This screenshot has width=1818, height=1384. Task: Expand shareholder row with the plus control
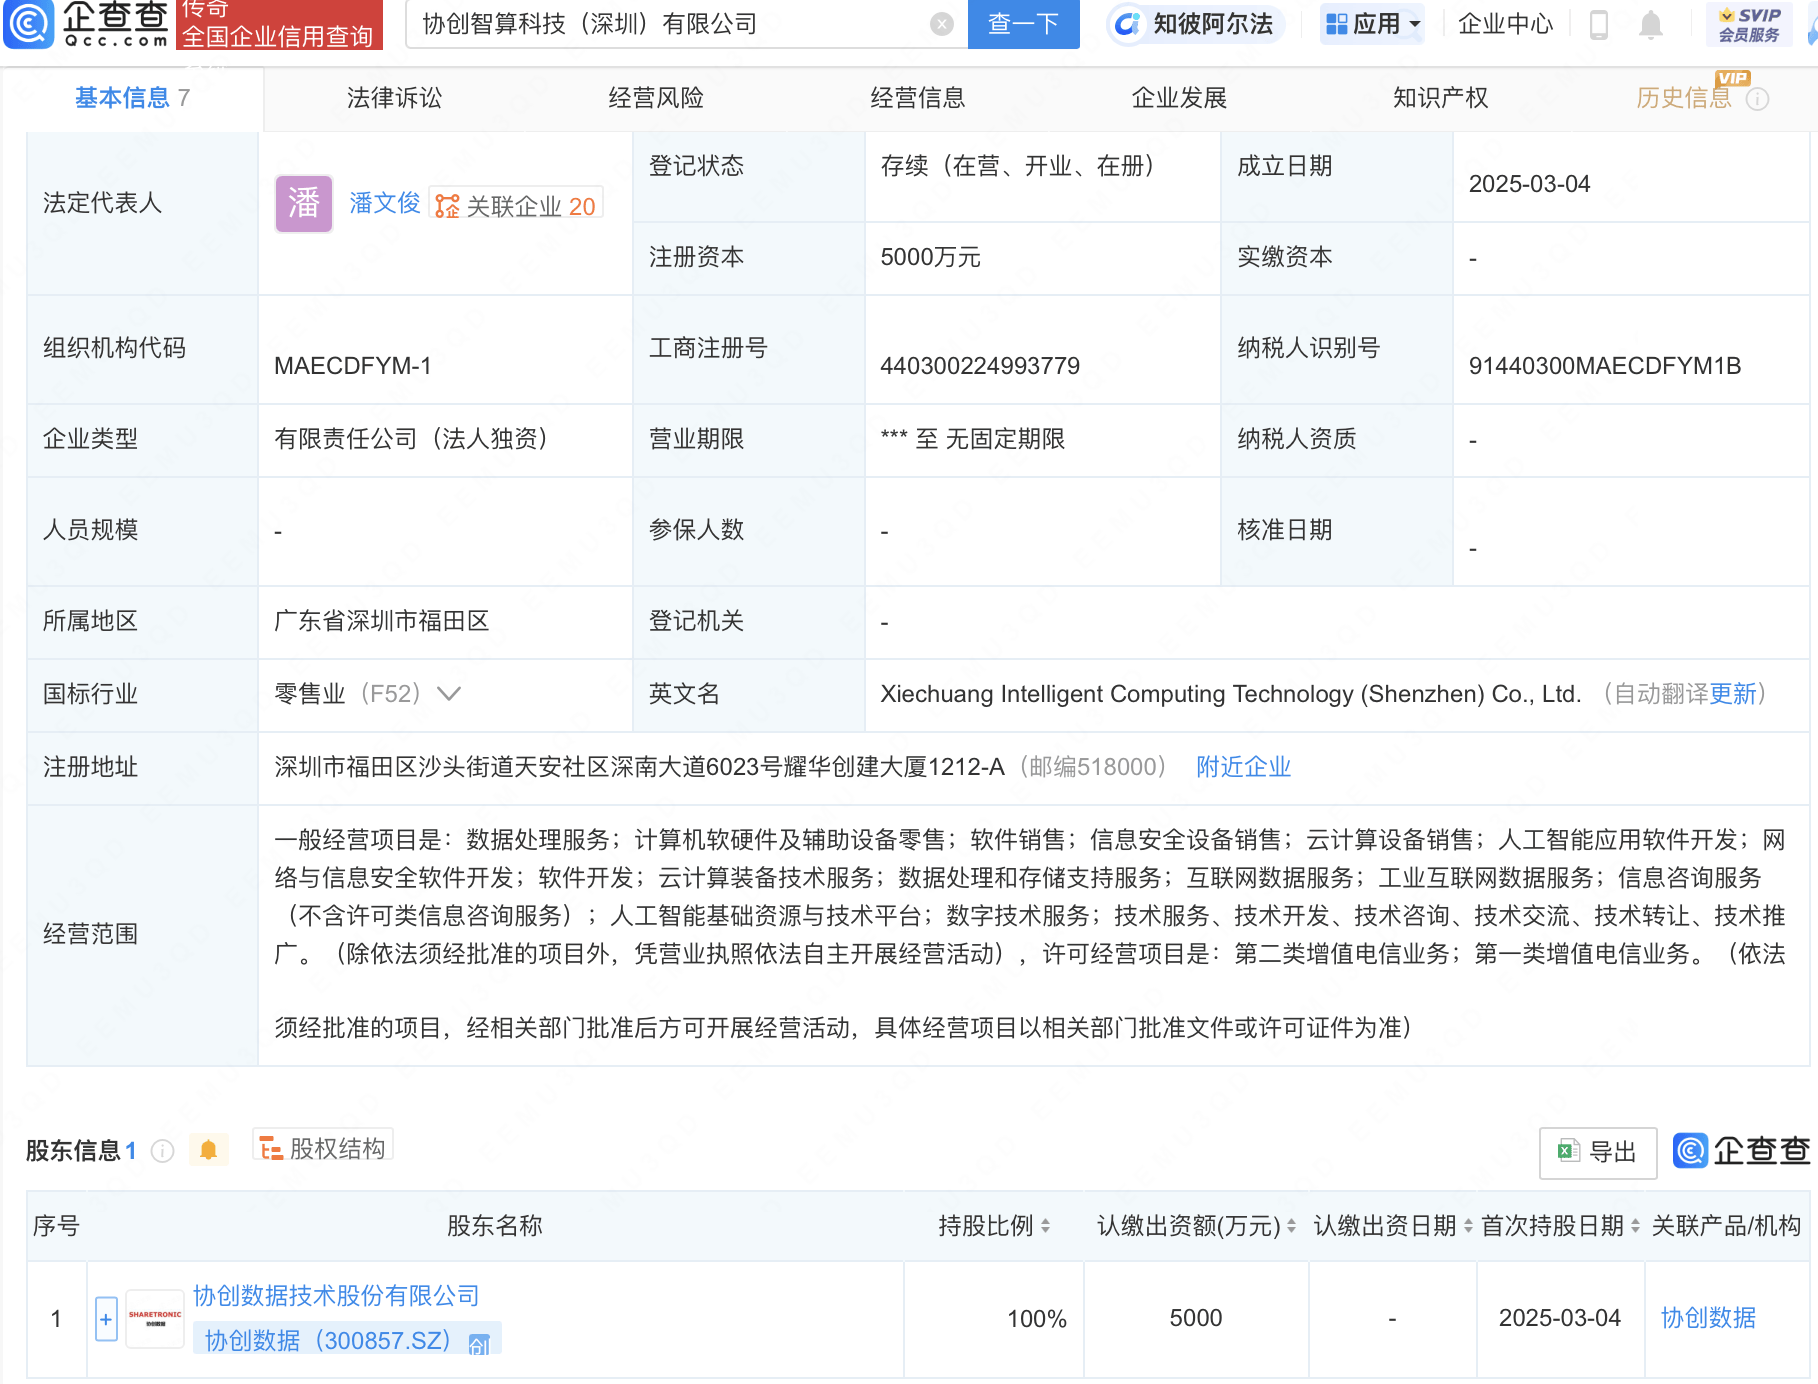104,1318
